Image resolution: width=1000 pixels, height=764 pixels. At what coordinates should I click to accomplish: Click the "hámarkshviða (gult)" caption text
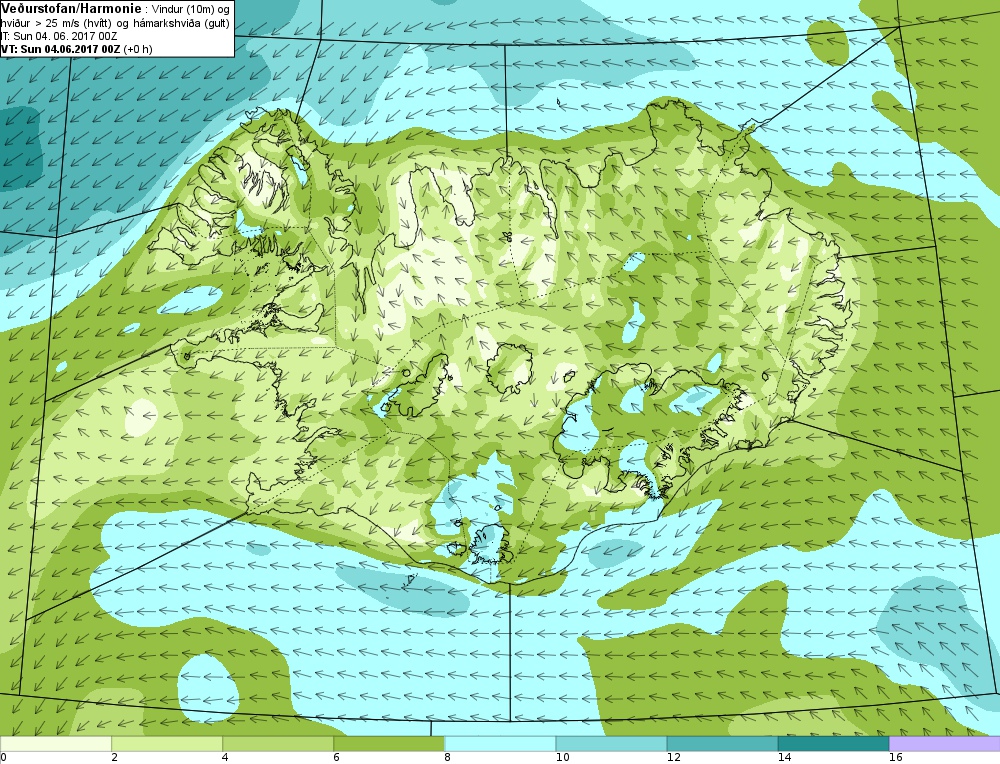point(181,24)
